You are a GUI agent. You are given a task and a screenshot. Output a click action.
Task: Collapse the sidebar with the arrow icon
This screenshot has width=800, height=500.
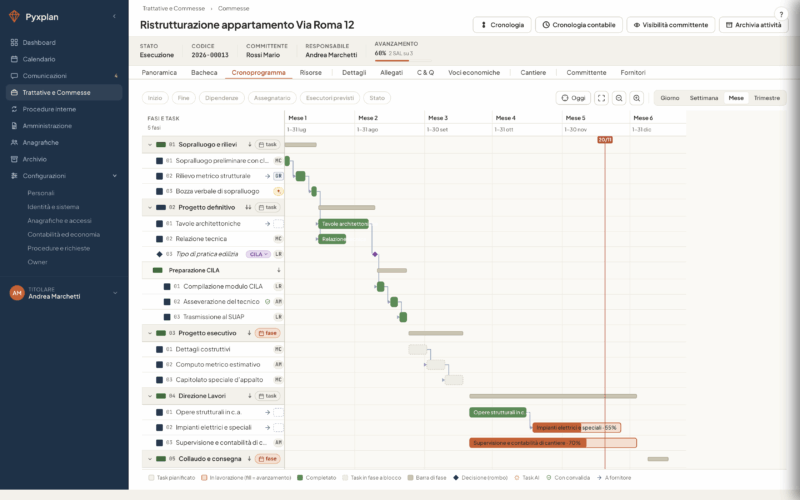click(114, 16)
